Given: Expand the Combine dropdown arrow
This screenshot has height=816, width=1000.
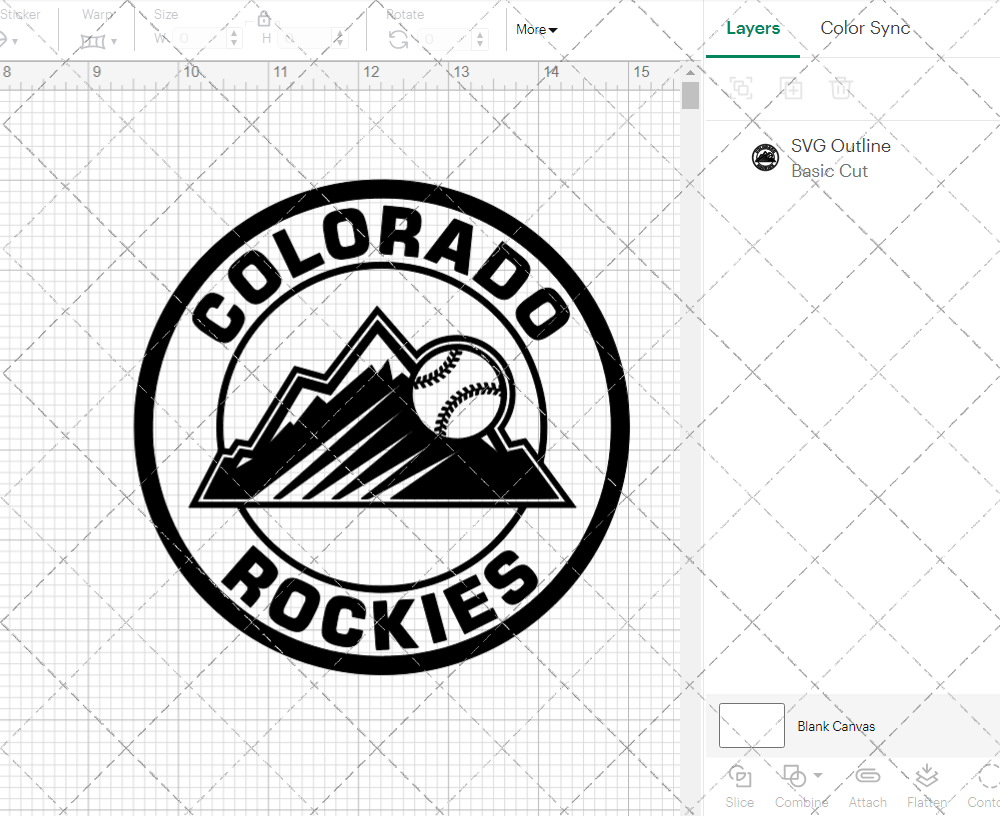Looking at the screenshot, I should coord(818,776).
